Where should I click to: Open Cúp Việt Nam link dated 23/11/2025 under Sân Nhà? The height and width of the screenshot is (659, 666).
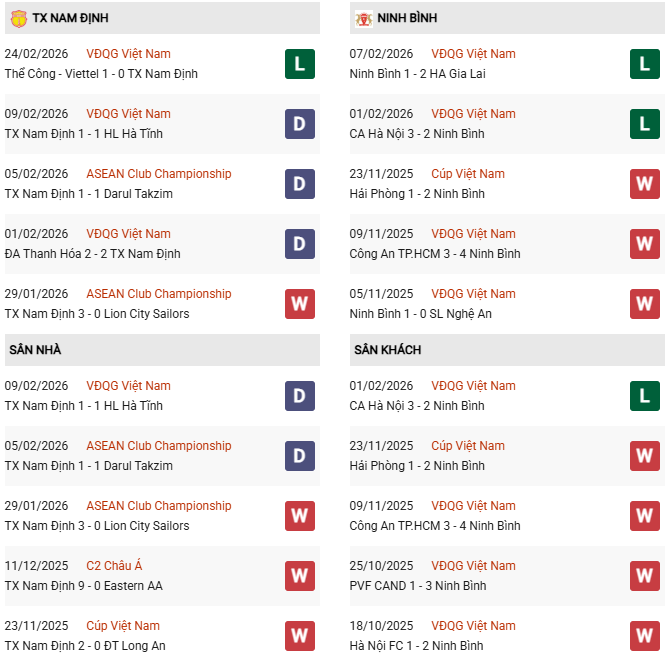[x=123, y=626]
